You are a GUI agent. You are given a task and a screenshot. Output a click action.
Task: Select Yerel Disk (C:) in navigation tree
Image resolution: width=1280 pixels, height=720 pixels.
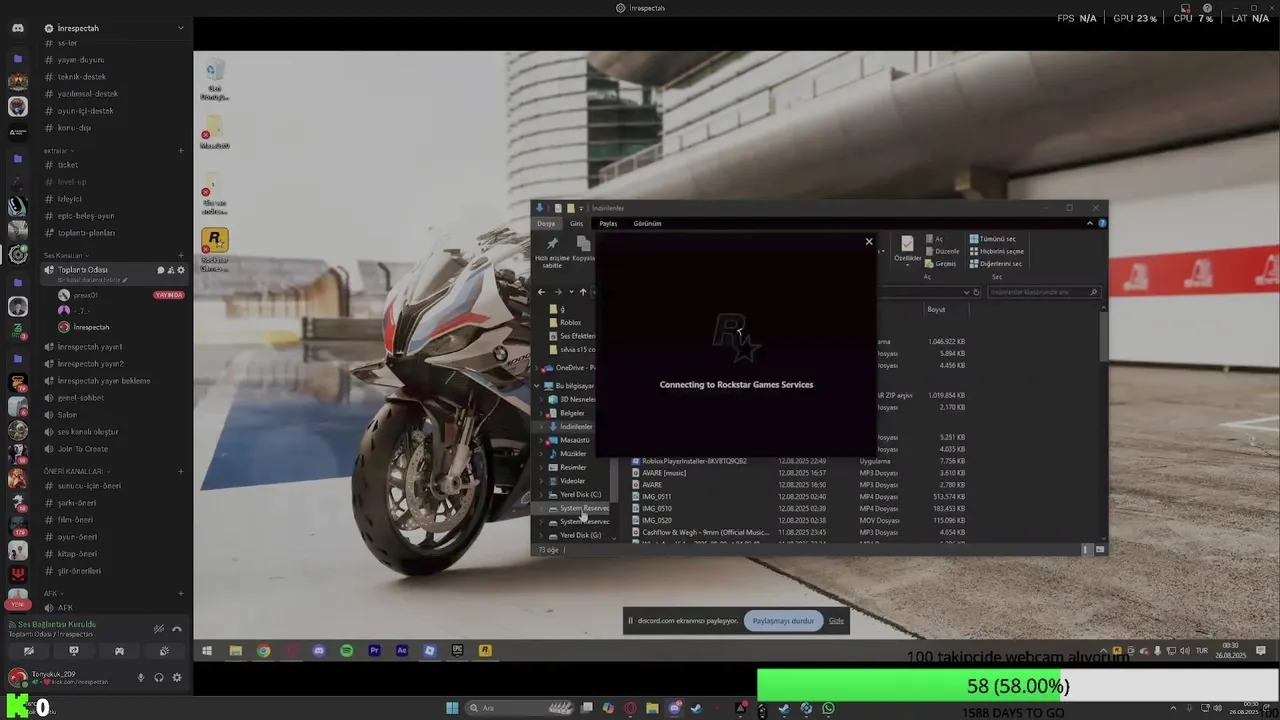pos(580,494)
